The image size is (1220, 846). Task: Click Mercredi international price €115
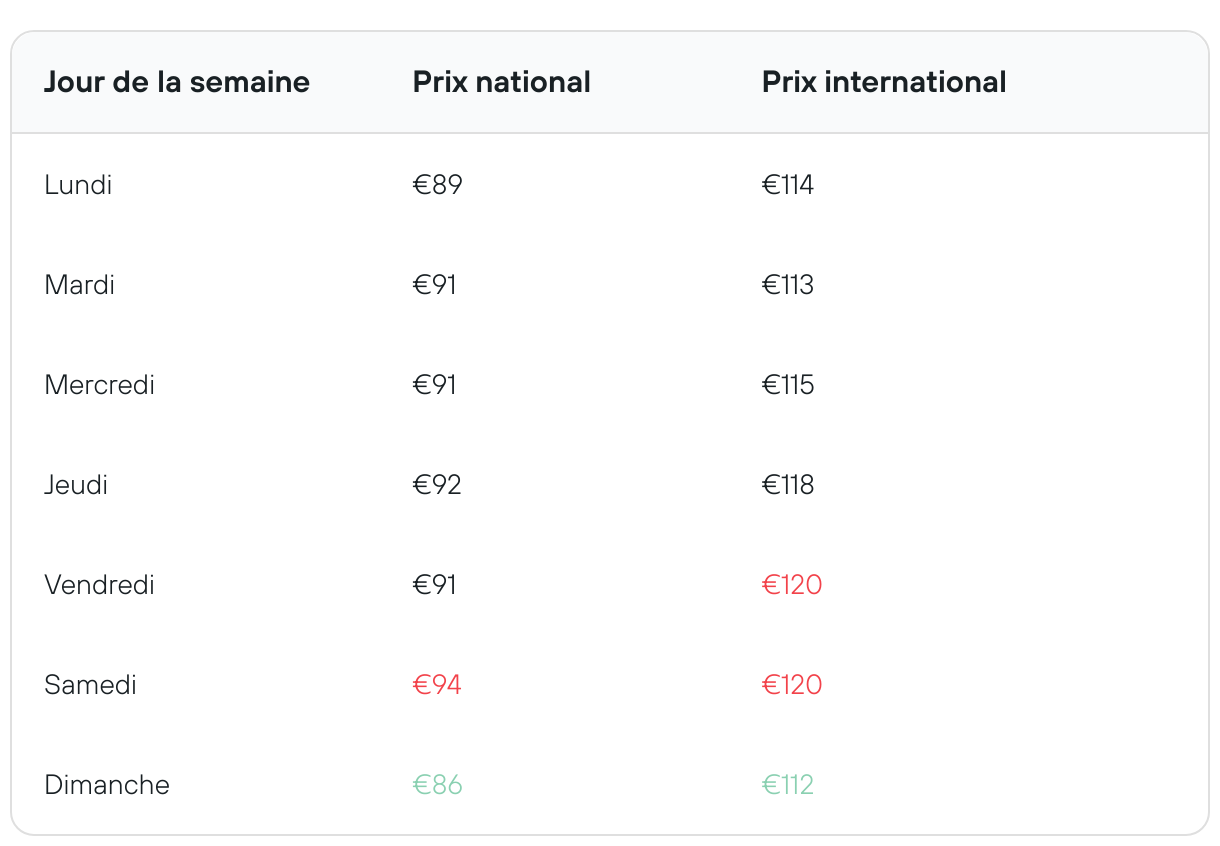point(788,385)
